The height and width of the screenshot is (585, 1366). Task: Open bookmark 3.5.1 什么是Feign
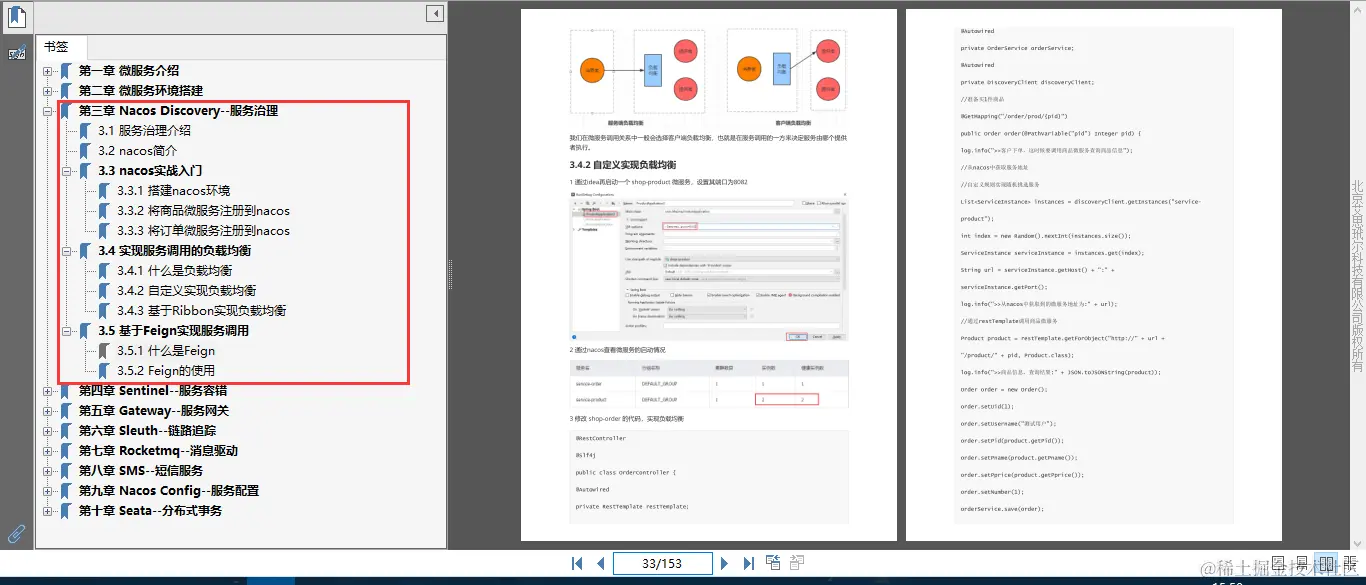pos(166,351)
